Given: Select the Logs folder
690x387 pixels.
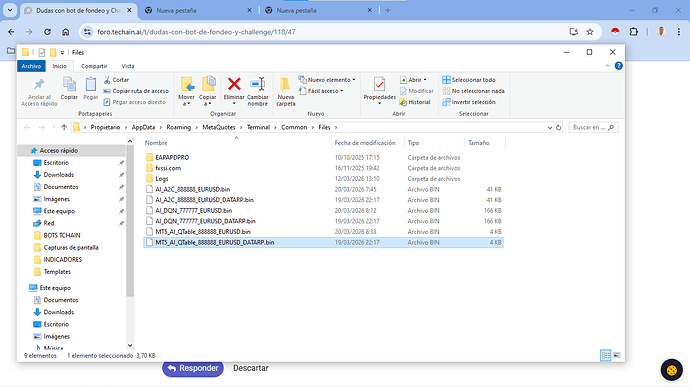Looking at the screenshot, I should coord(161,179).
